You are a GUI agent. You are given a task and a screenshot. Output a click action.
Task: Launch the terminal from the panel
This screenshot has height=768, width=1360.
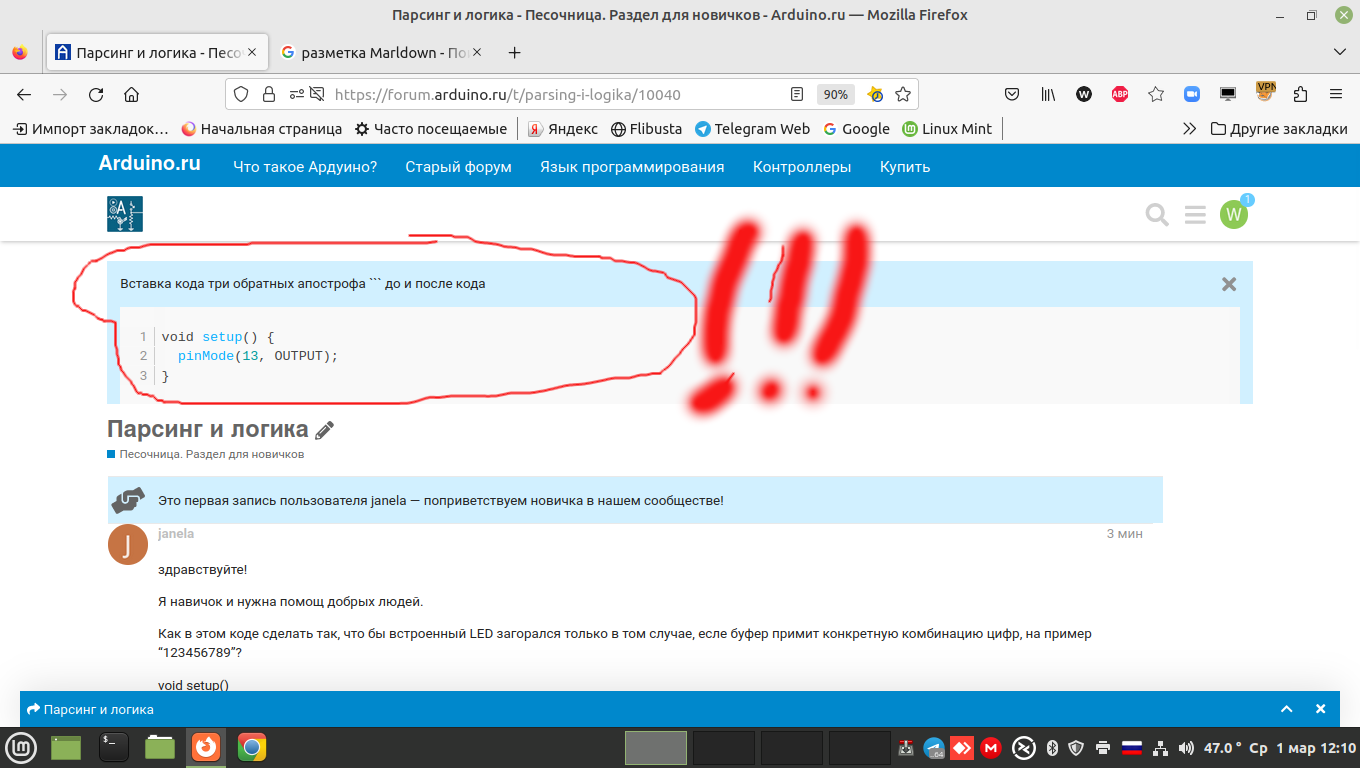click(114, 747)
